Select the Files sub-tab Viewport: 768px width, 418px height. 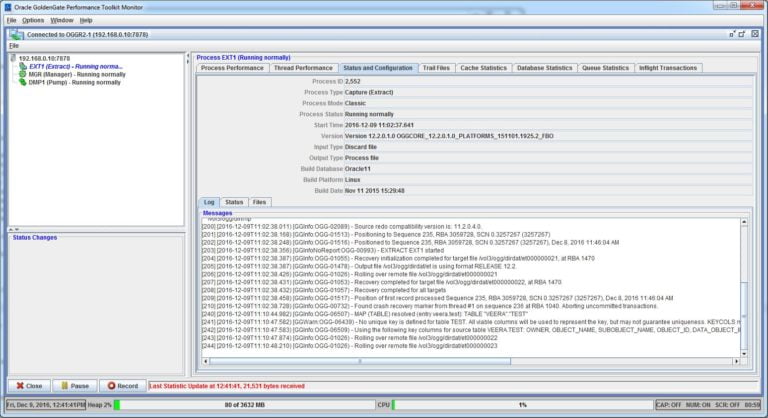tap(259, 201)
